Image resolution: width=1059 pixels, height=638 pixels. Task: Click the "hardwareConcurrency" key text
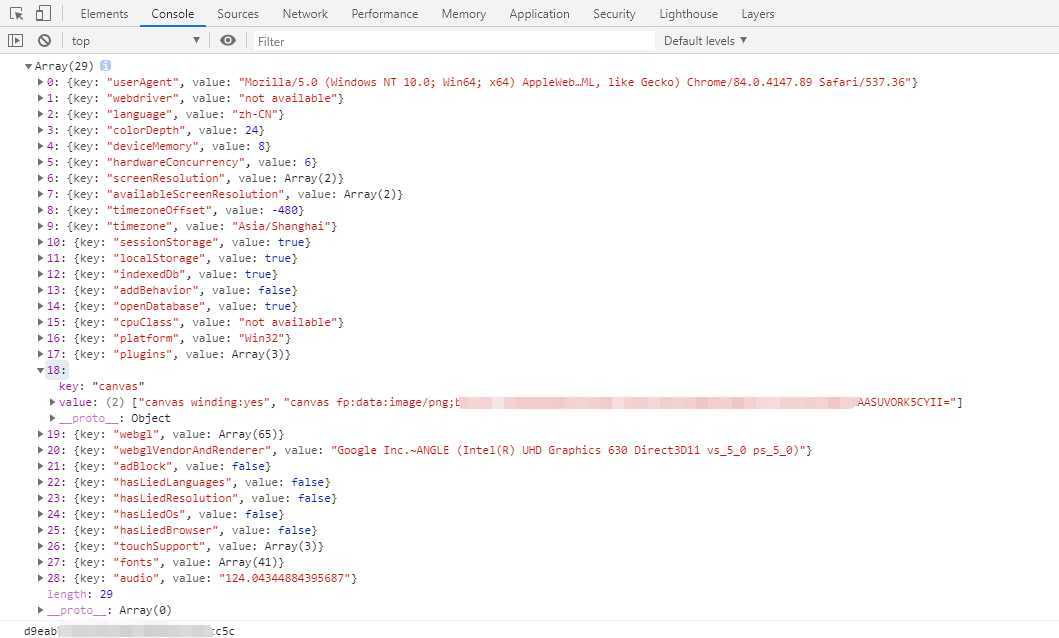point(176,162)
